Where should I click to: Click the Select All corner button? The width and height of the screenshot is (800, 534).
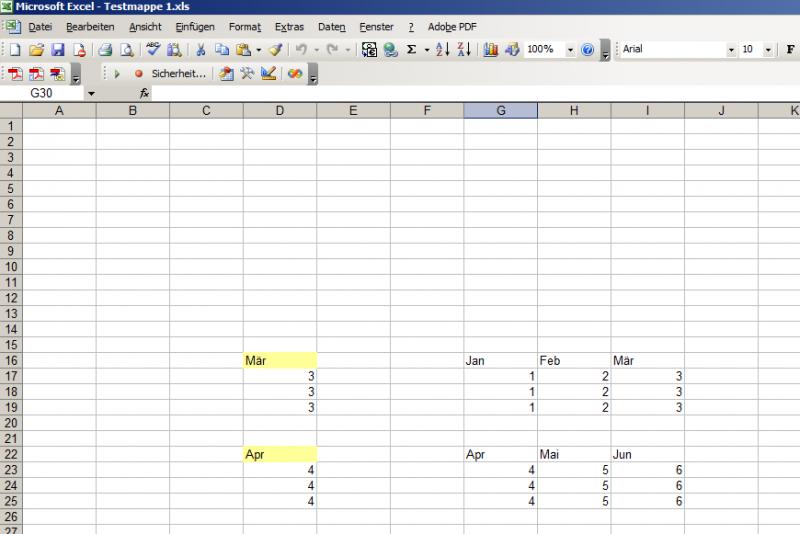click(x=11, y=111)
